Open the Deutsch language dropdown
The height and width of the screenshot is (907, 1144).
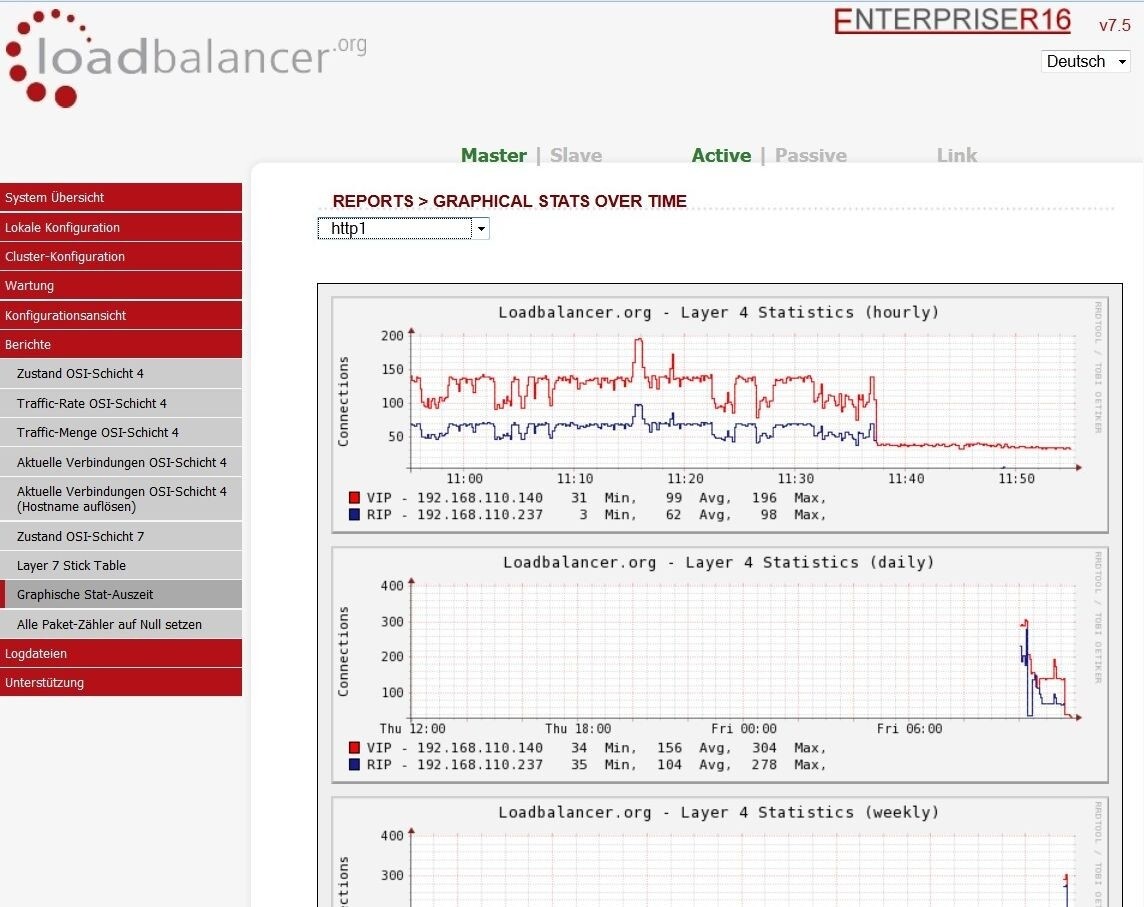tap(1086, 61)
